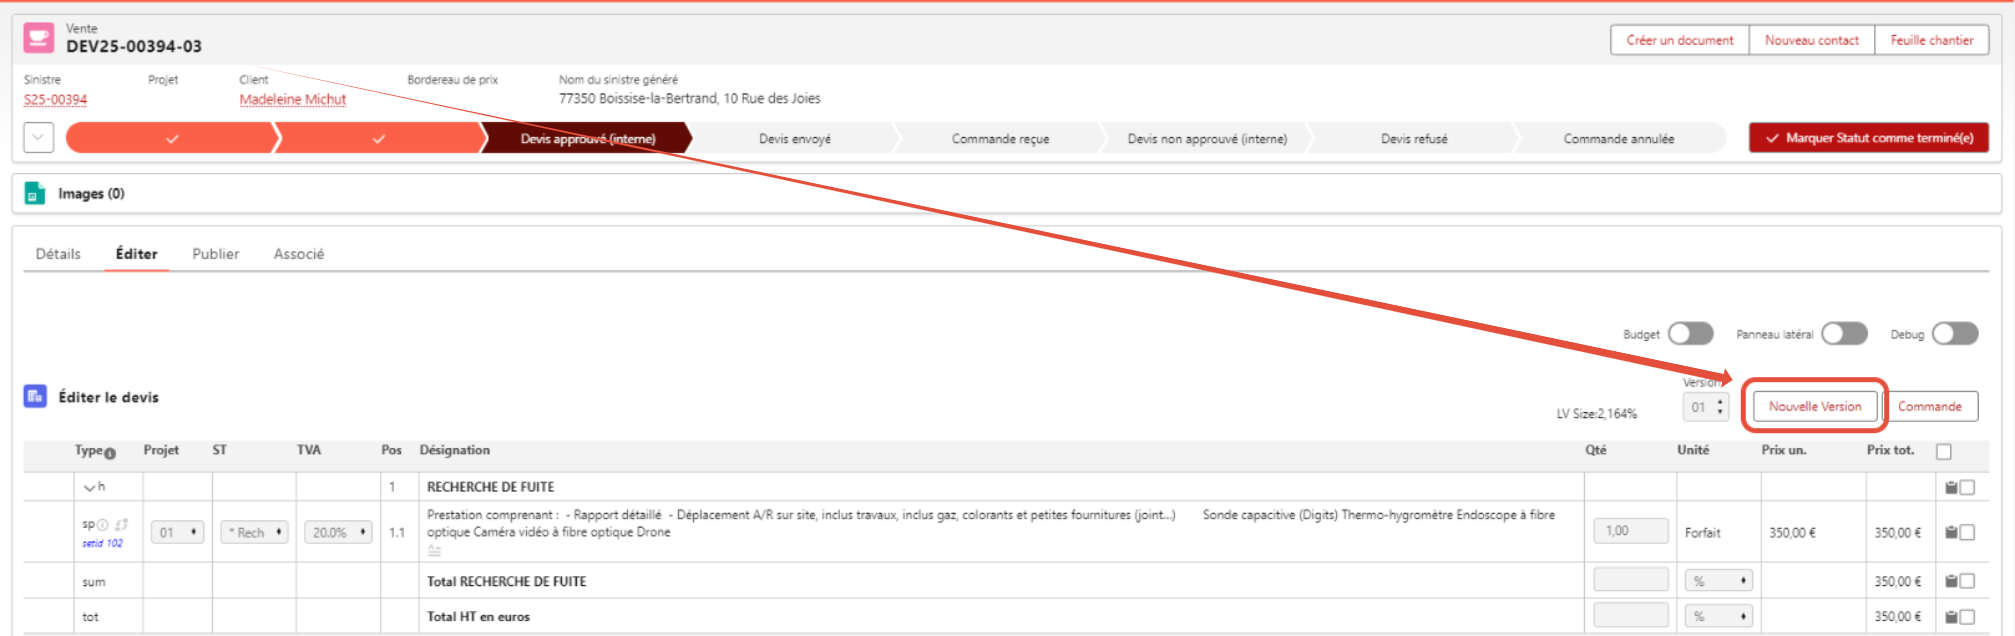Click the Qté field showing 1,00
2015x636 pixels.
(x=1631, y=531)
